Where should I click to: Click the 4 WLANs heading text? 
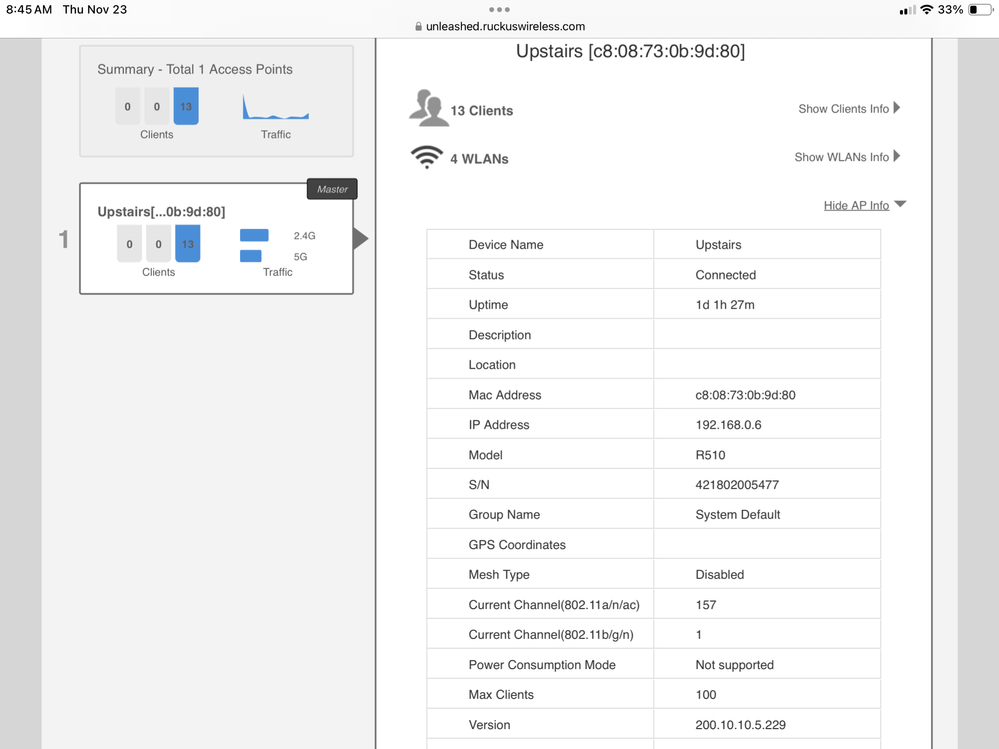coord(479,159)
